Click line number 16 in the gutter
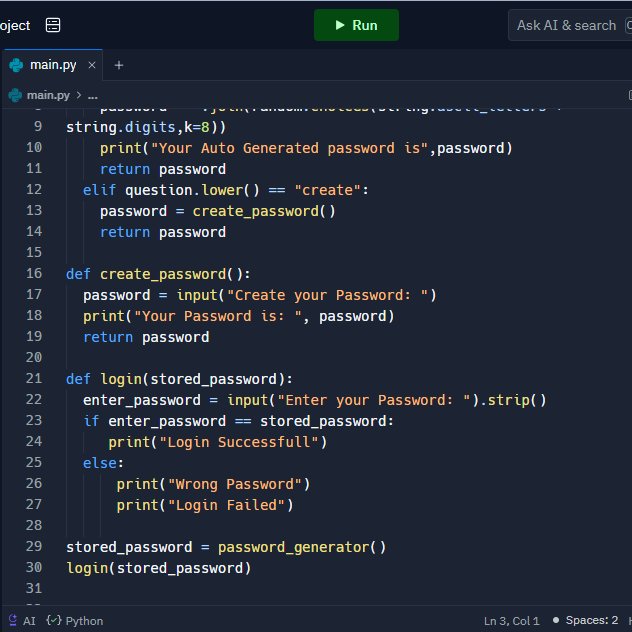 [x=34, y=273]
